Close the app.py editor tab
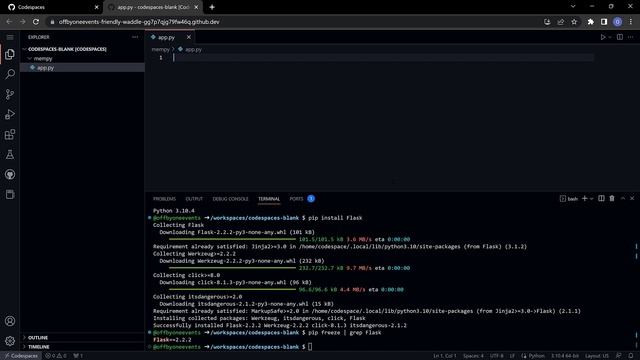Viewport: 640px width, 360px height. click(x=189, y=37)
